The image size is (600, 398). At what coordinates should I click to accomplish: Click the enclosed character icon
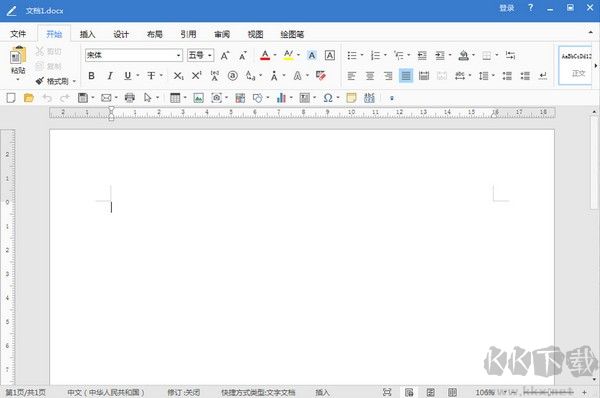pyautogui.click(x=233, y=76)
